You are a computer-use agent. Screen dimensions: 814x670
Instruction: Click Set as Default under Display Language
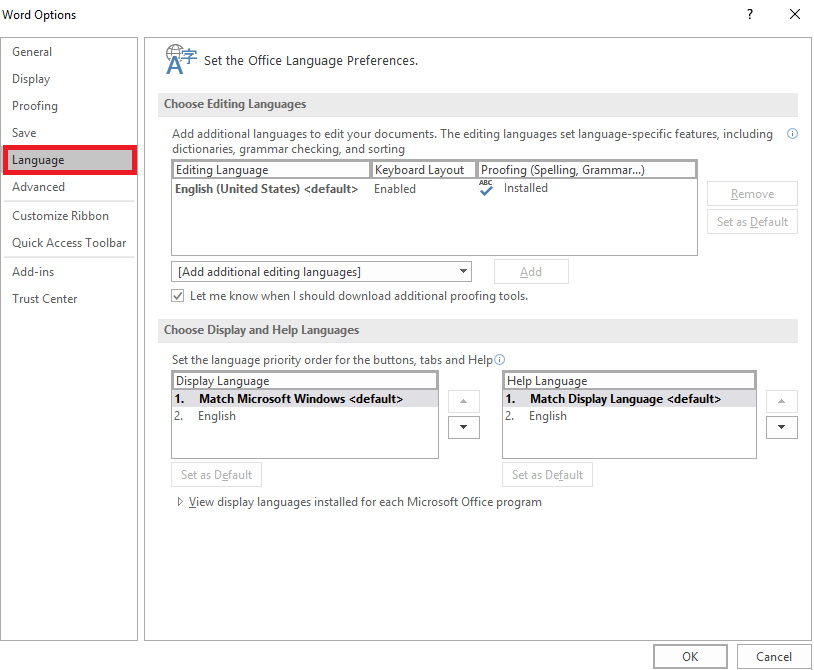coord(216,474)
